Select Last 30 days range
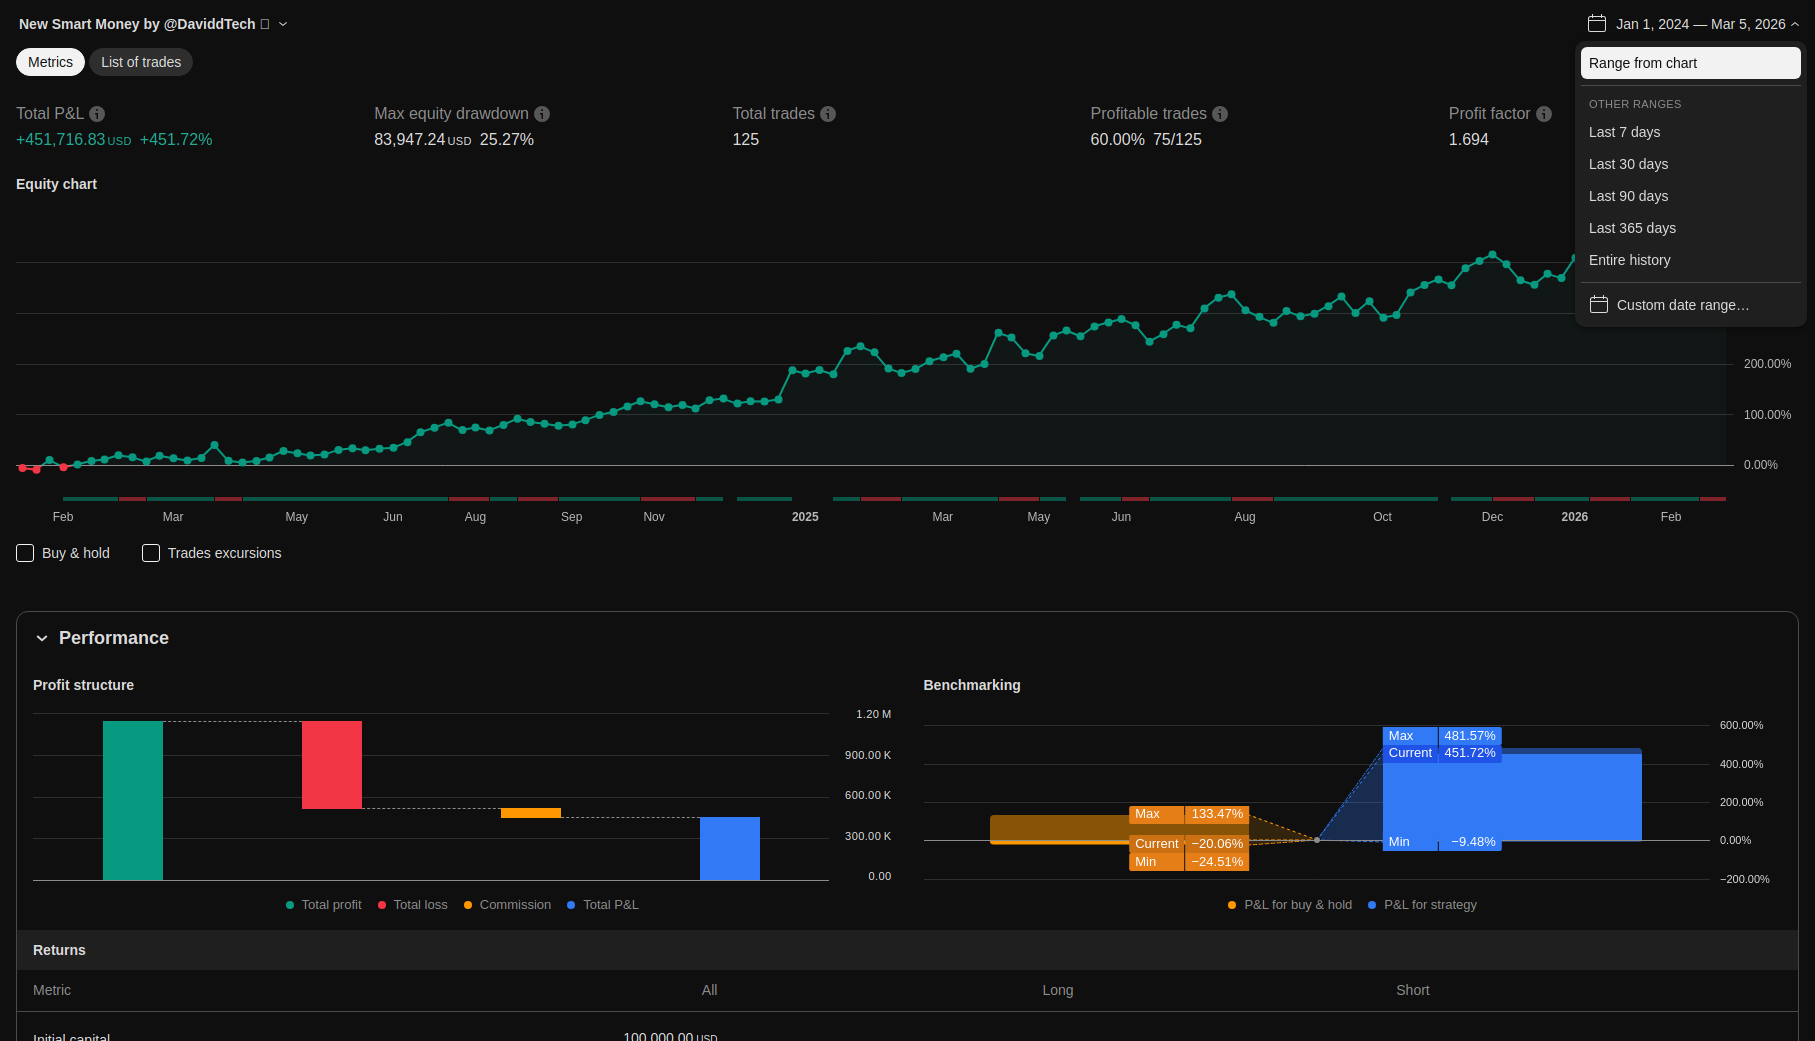 (x=1628, y=164)
